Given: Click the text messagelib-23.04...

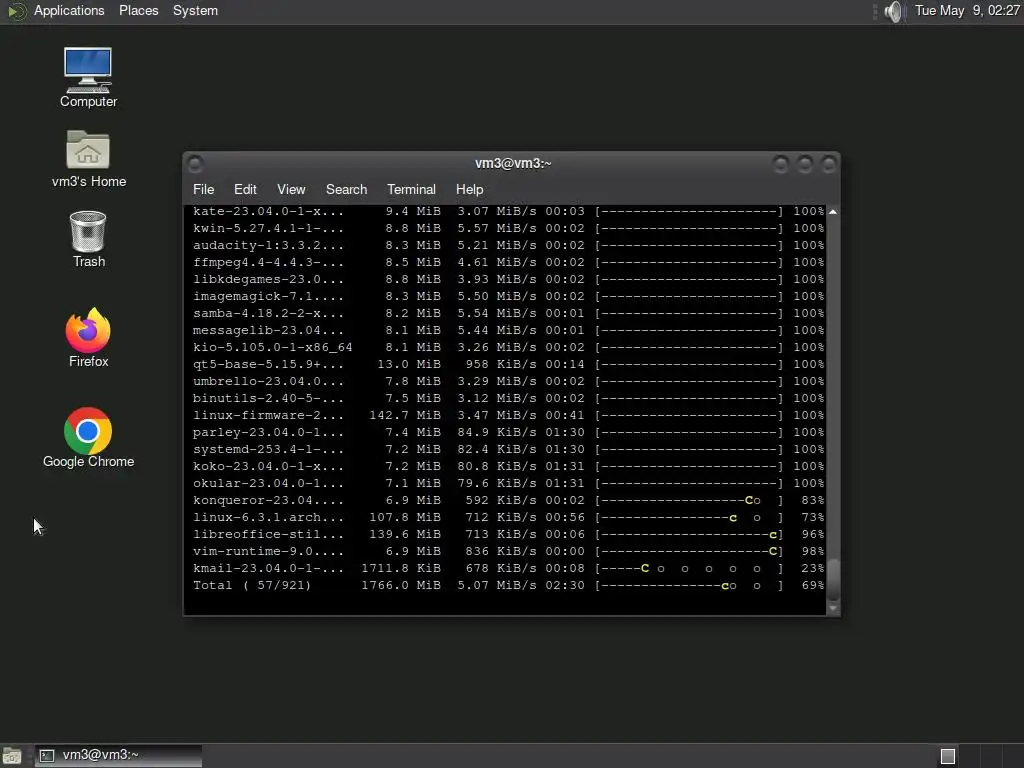Looking at the screenshot, I should coord(268,330).
